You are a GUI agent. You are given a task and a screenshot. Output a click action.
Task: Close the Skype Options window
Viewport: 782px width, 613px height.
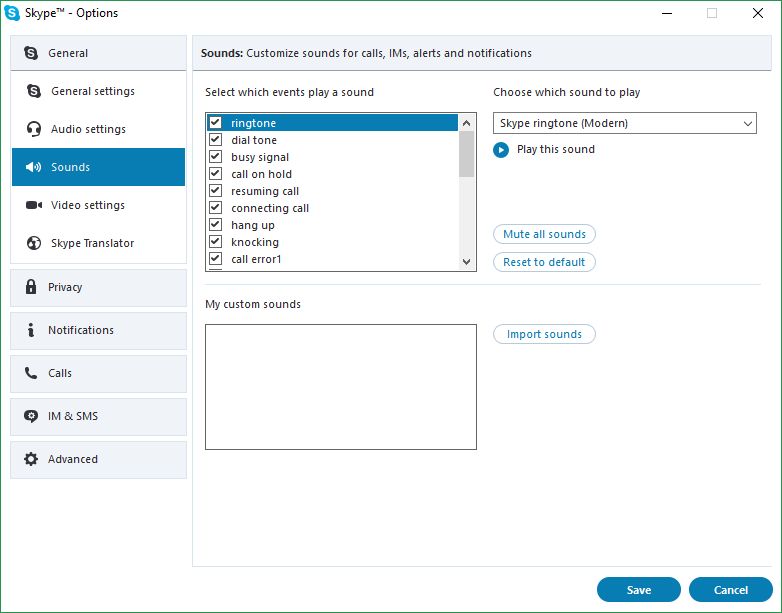pos(758,13)
